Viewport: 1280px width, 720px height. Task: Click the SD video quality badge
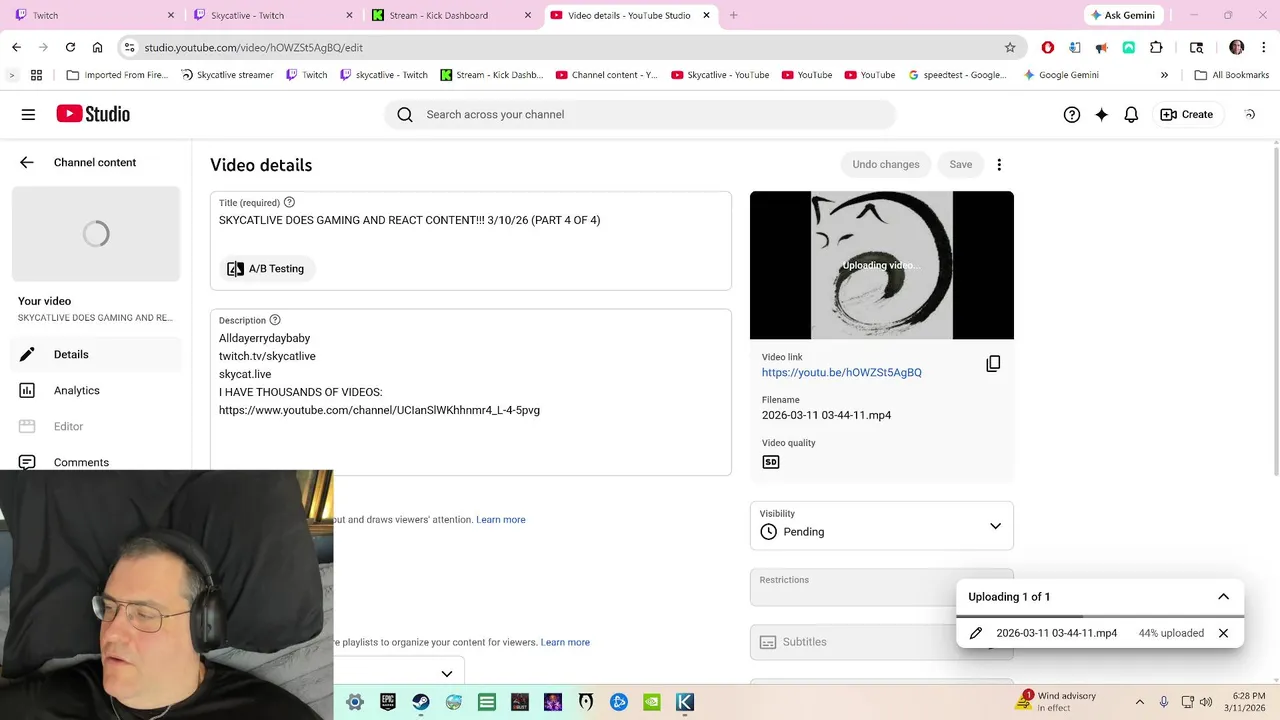[x=770, y=462]
